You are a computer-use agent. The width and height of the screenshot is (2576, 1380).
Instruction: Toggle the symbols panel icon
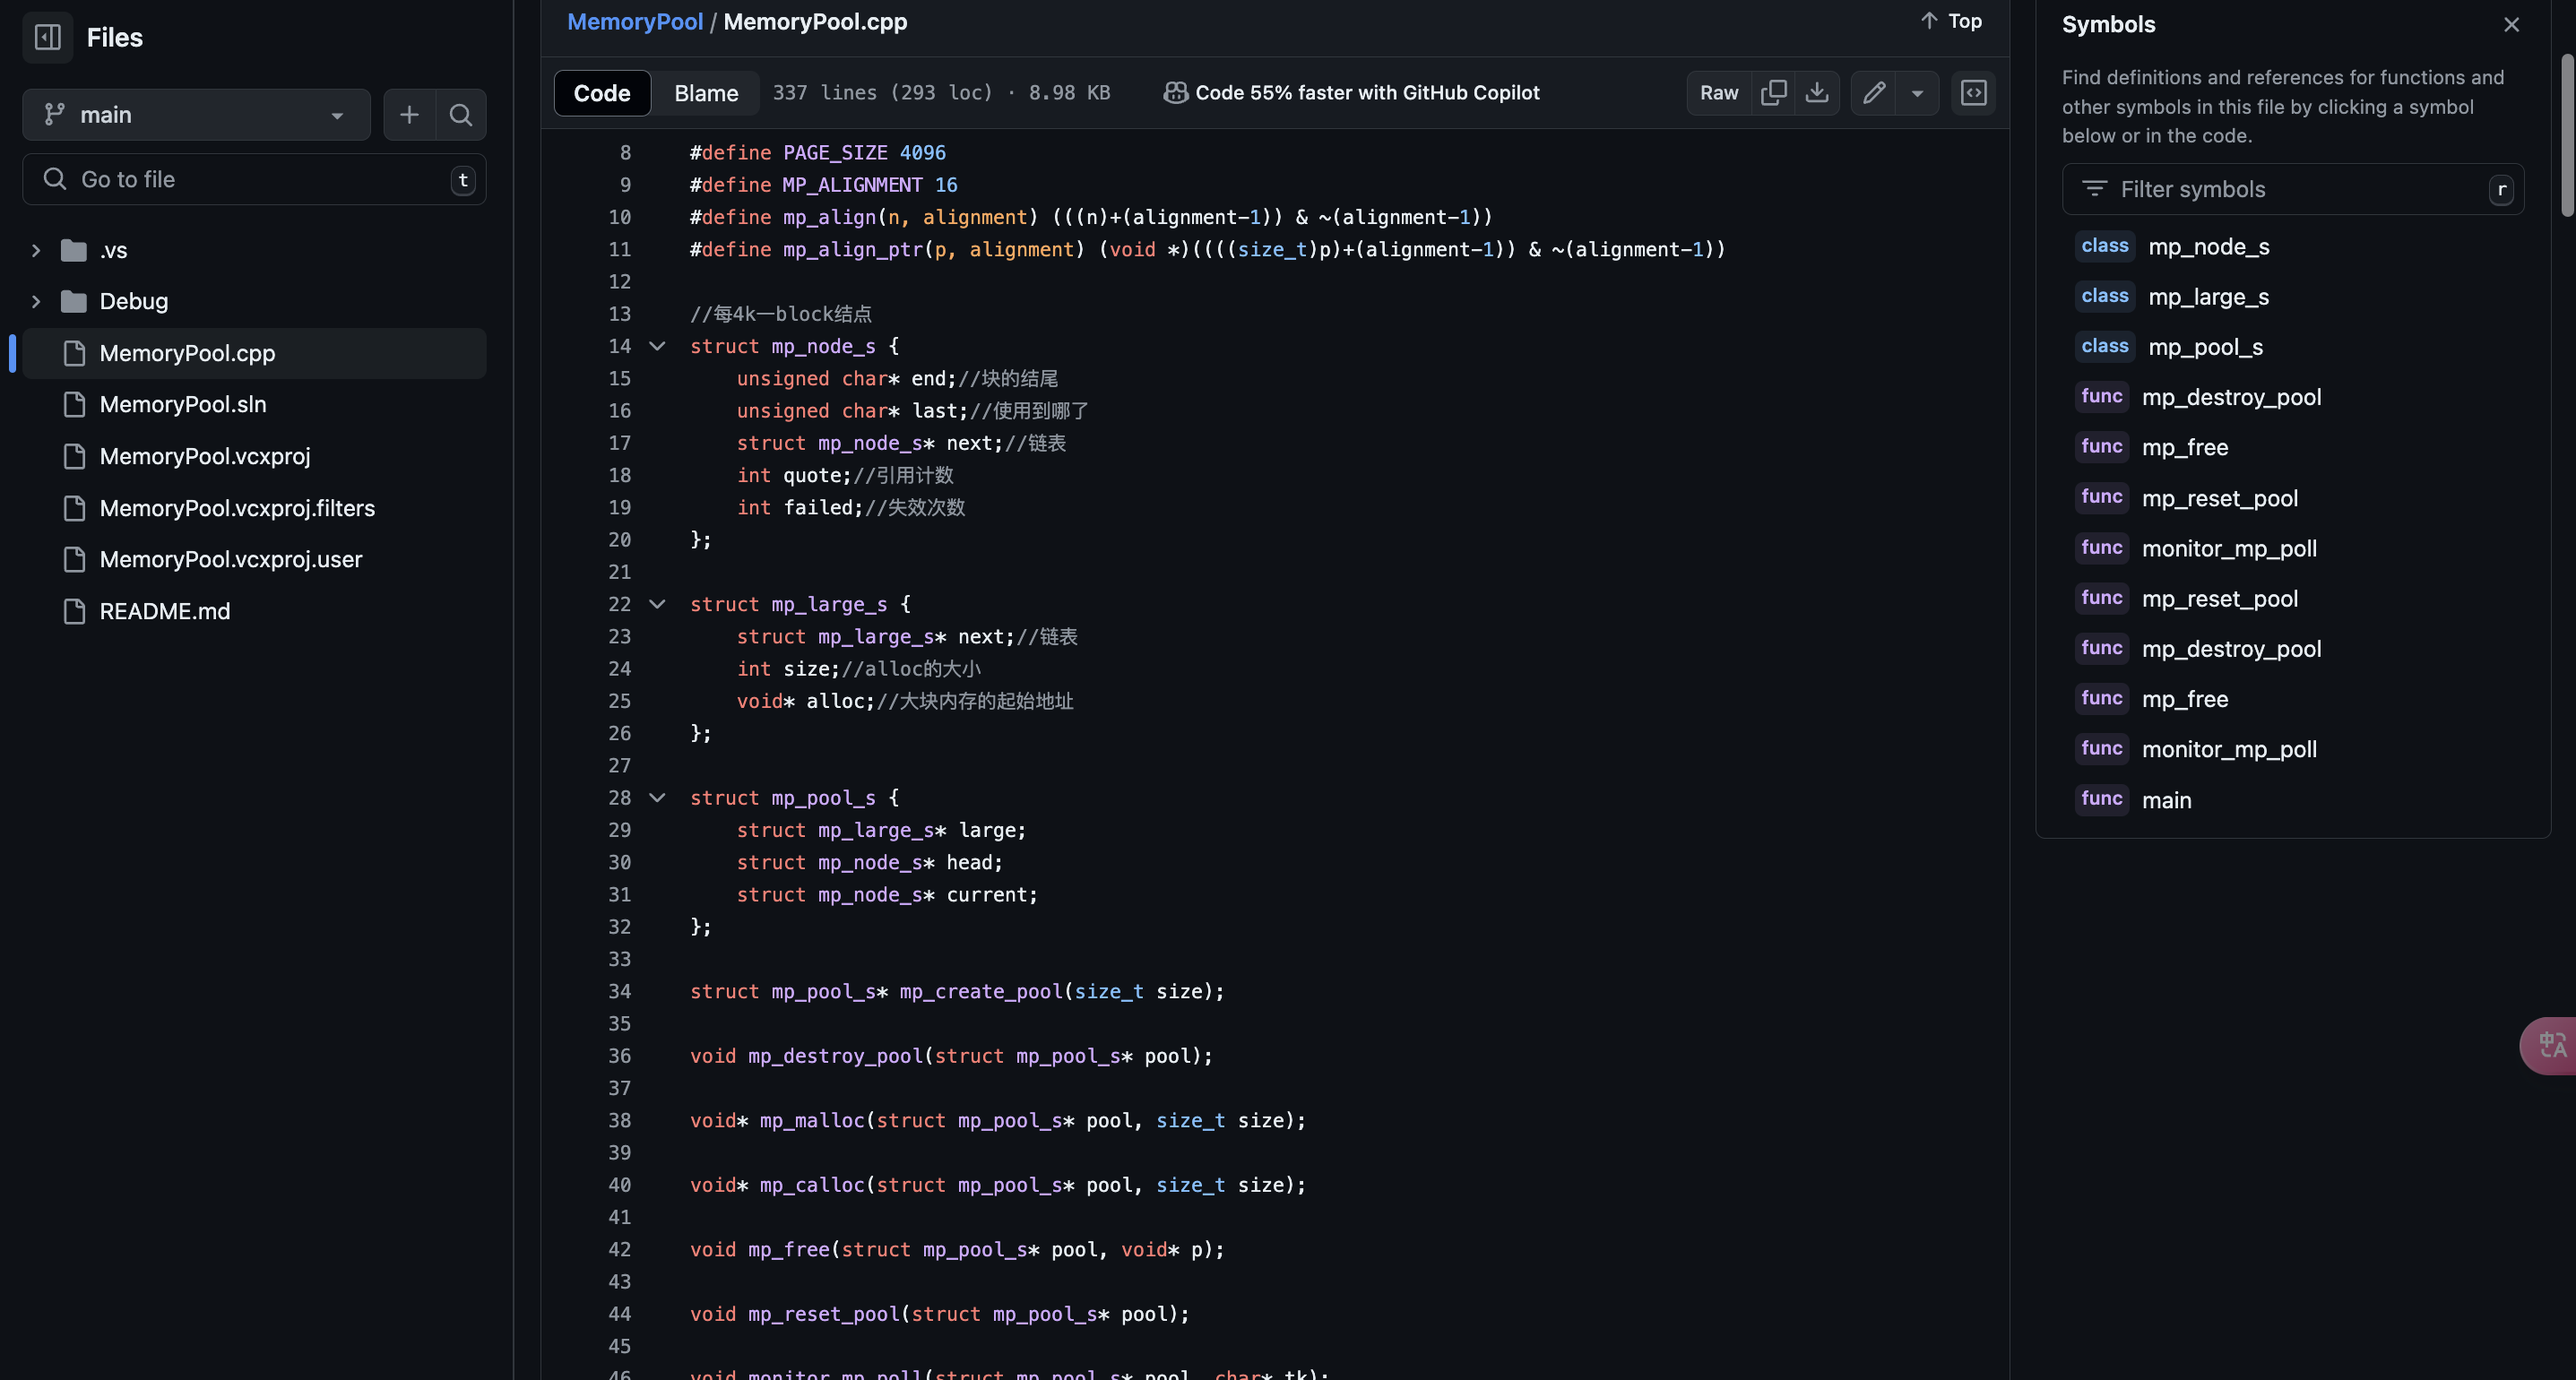(1973, 93)
